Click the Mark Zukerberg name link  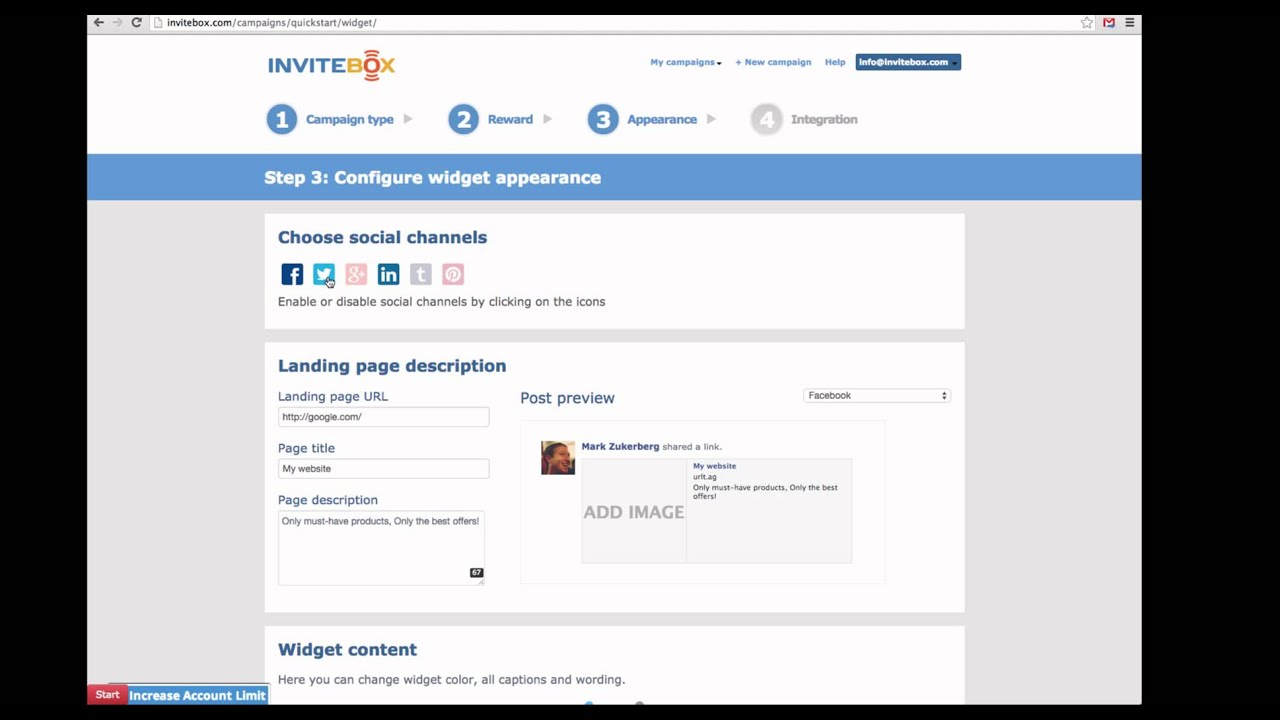pos(620,447)
